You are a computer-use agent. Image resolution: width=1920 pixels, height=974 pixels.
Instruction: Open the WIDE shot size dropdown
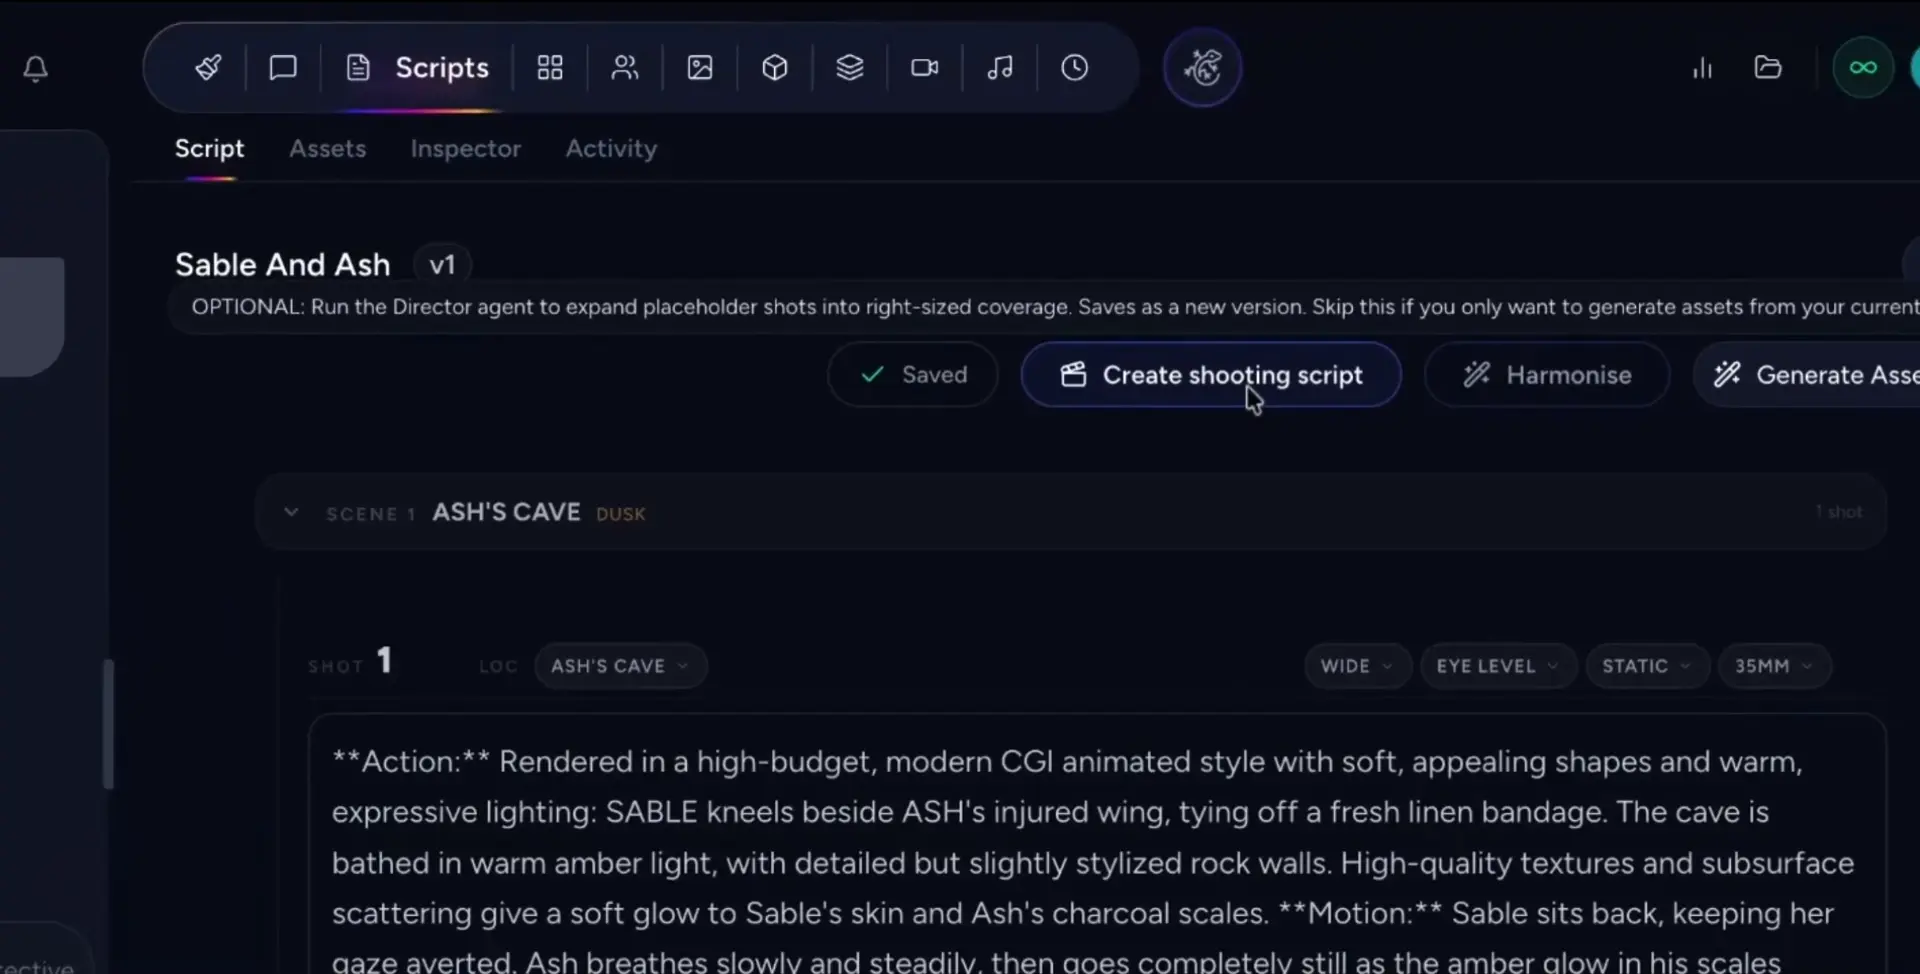[x=1357, y=666]
